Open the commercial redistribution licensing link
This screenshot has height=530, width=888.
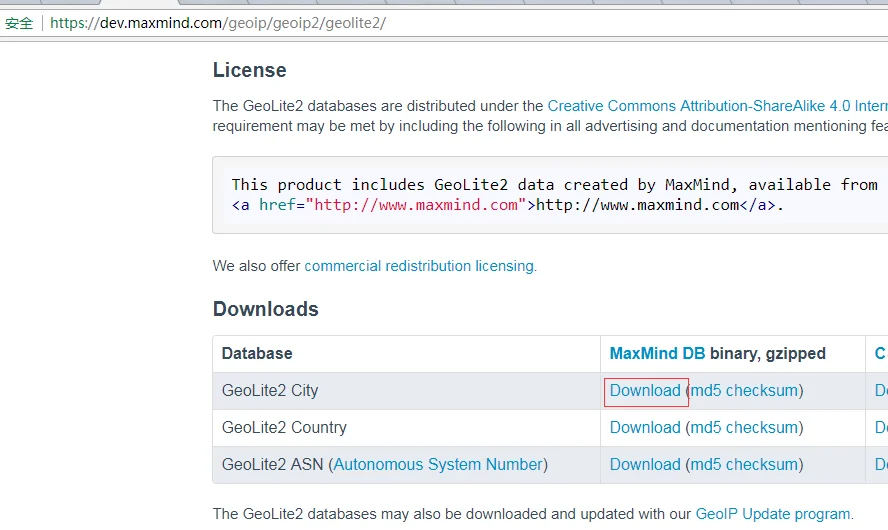coord(419,266)
